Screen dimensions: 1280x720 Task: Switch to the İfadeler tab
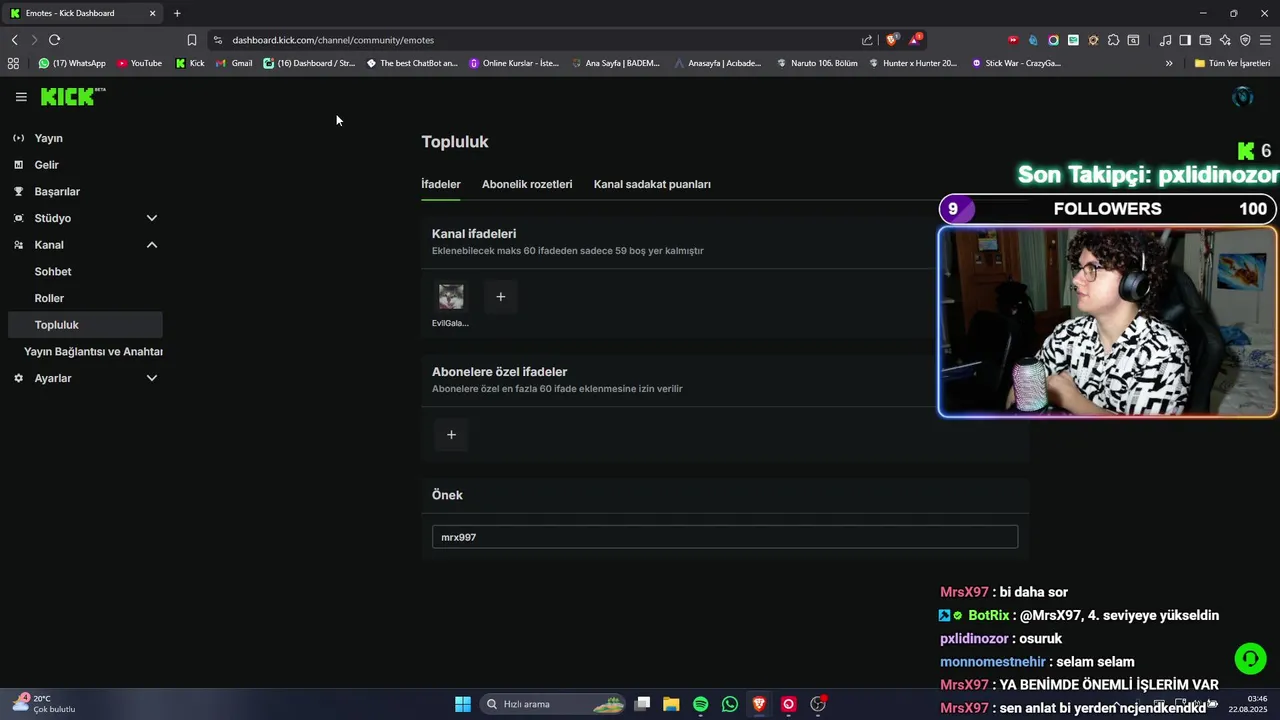(441, 184)
